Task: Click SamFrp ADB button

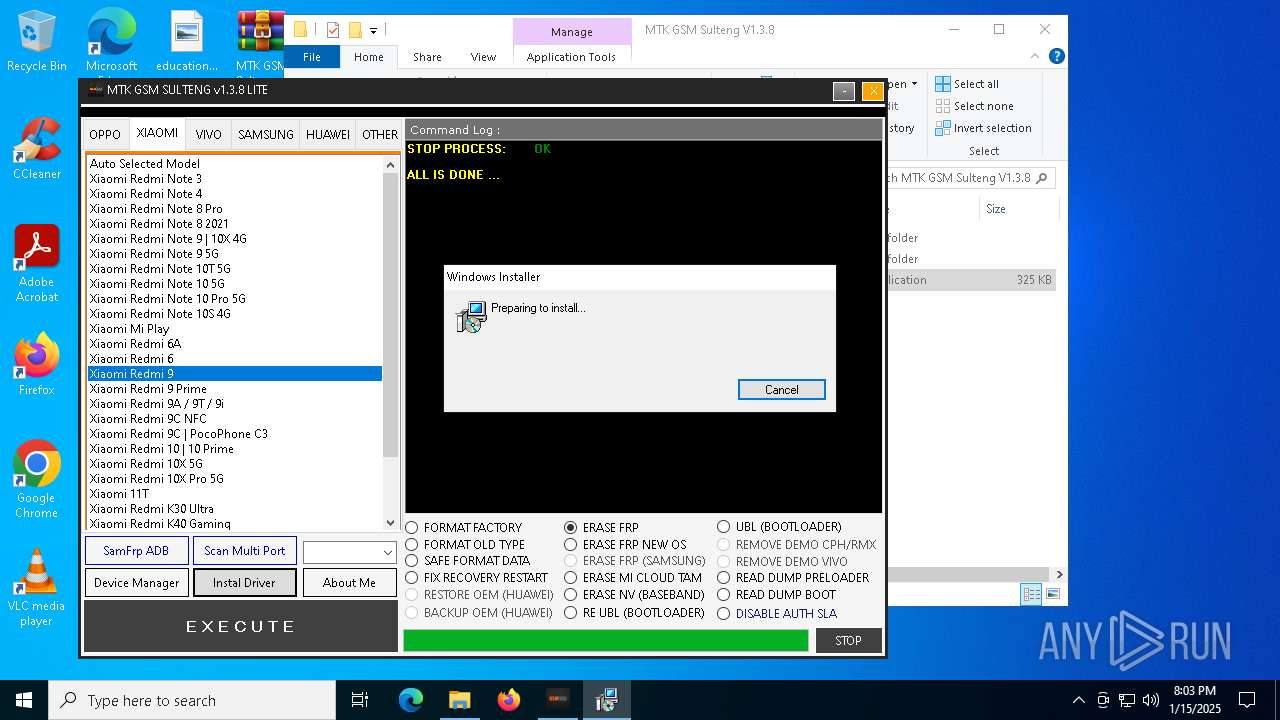Action: point(136,551)
